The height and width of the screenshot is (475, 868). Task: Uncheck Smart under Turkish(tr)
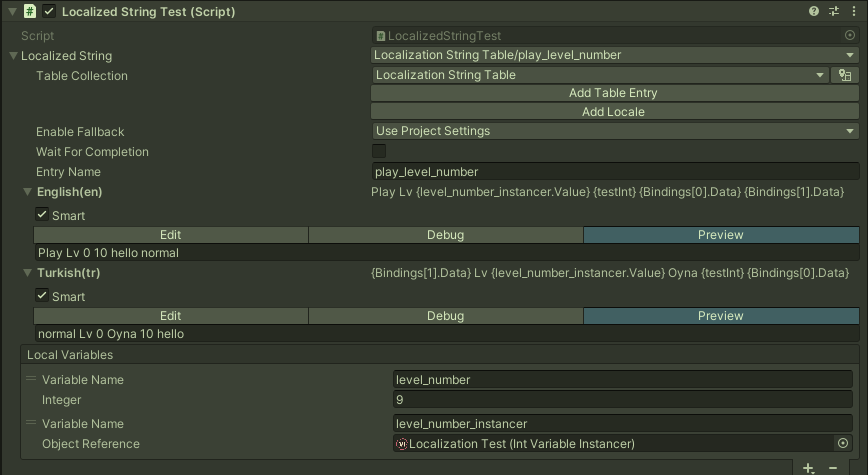click(x=41, y=296)
